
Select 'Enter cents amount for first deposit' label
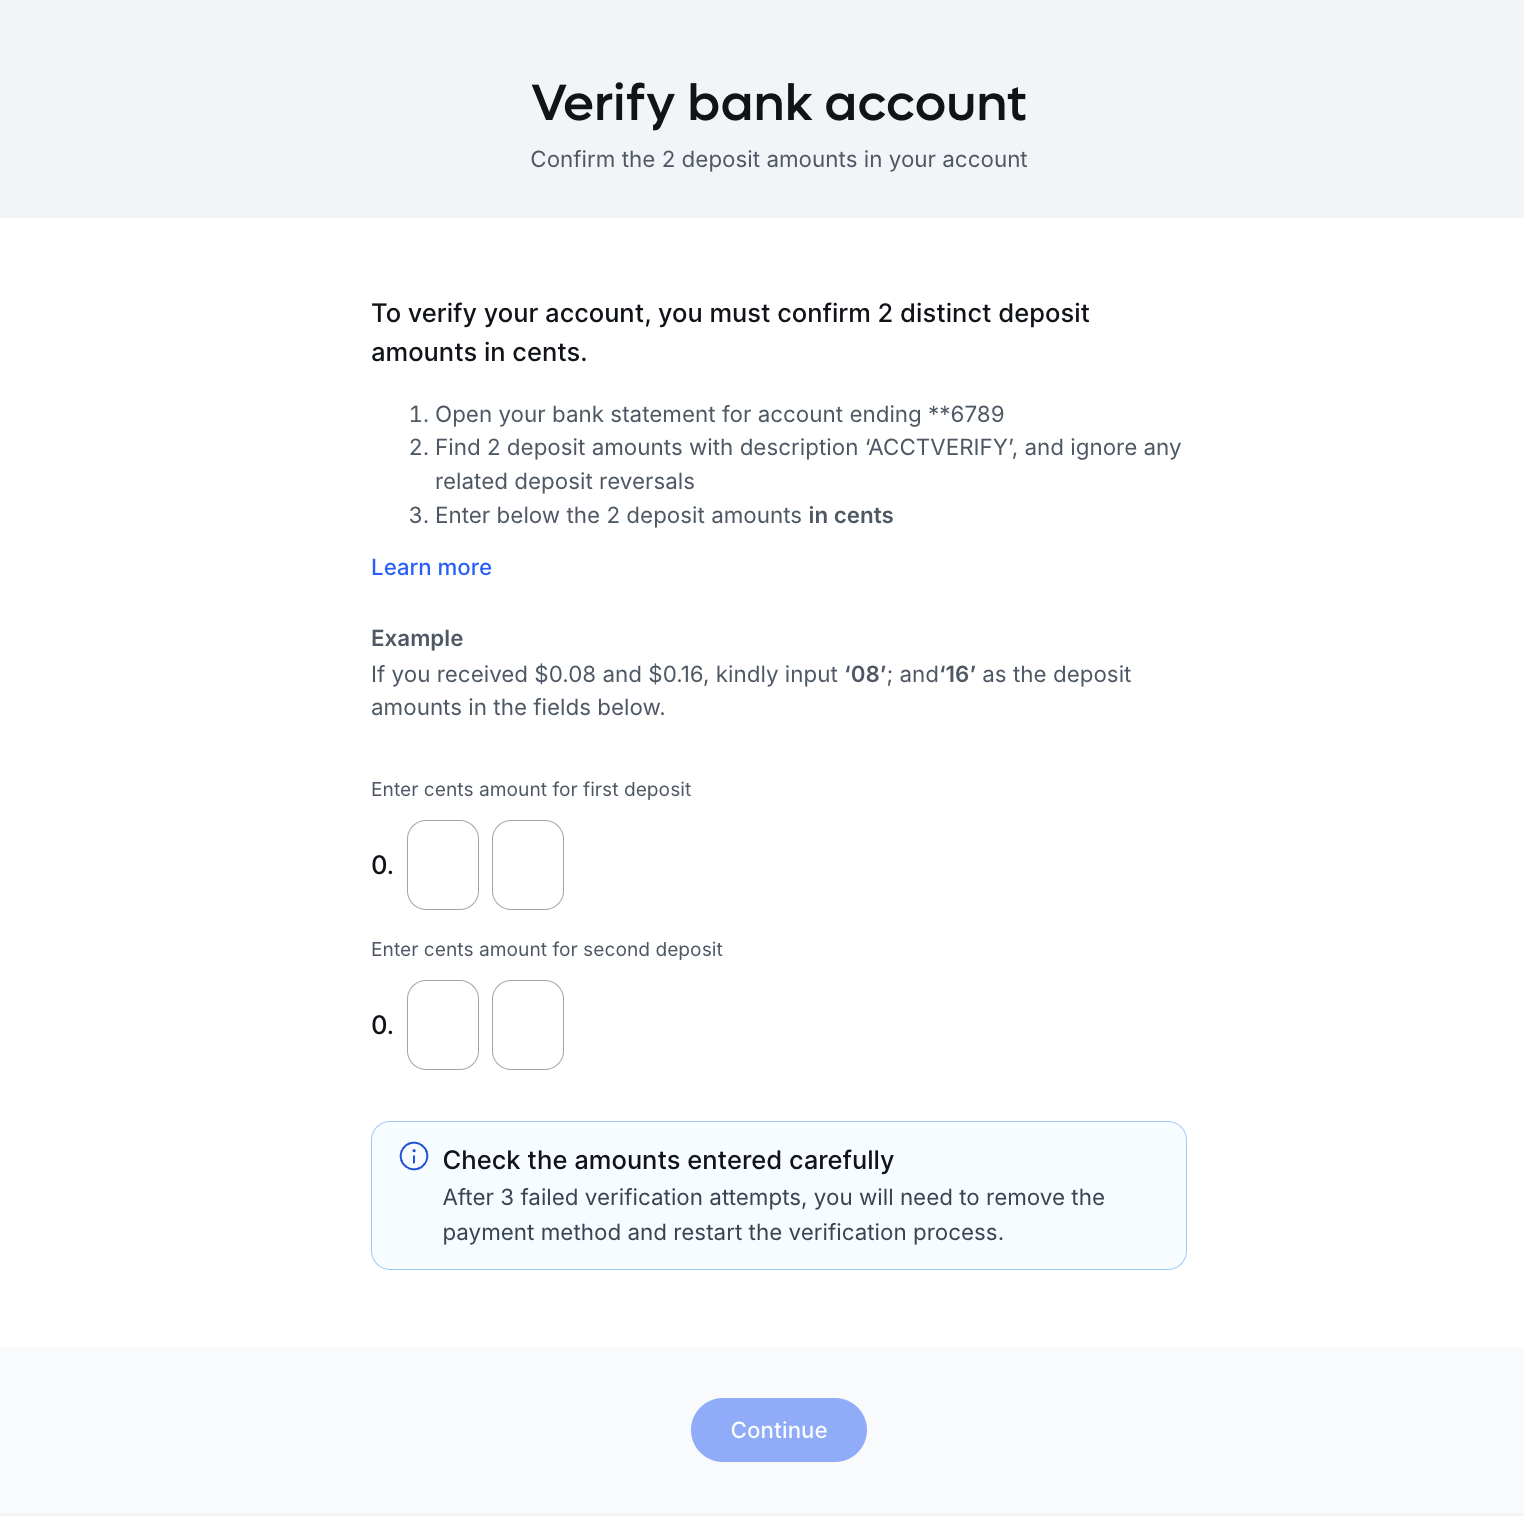(x=531, y=789)
